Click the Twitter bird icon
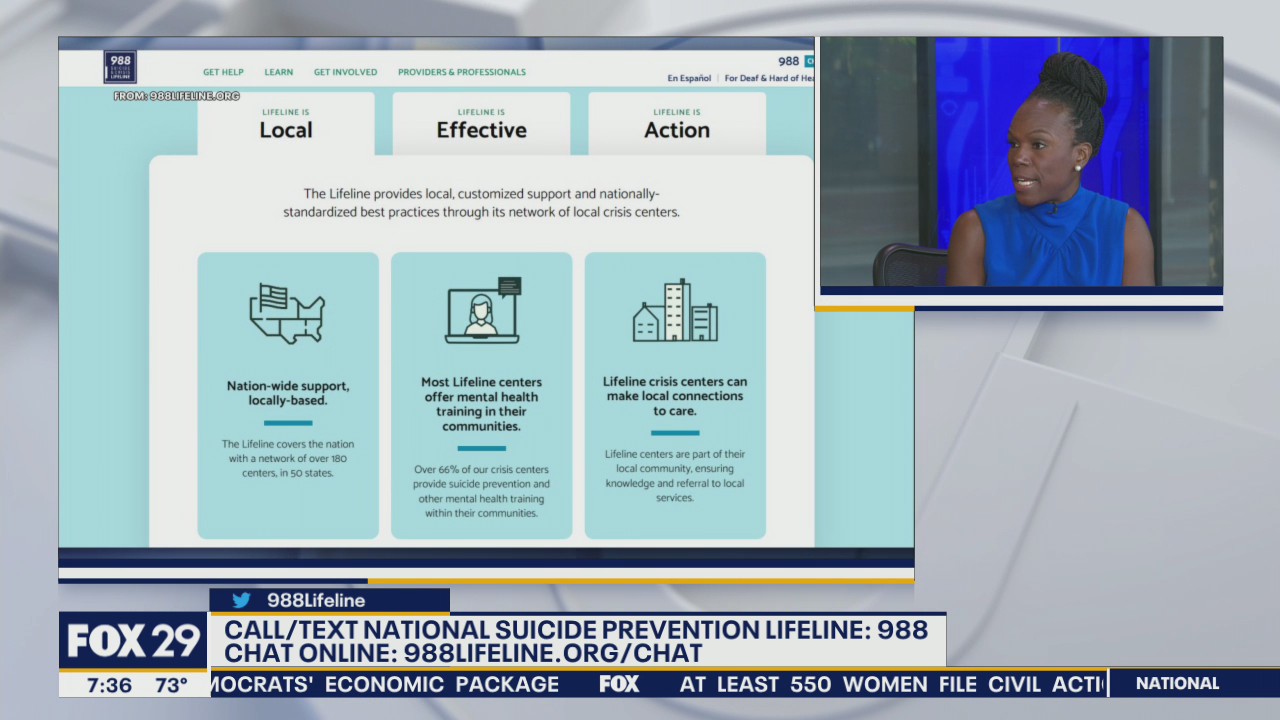 pos(241,600)
